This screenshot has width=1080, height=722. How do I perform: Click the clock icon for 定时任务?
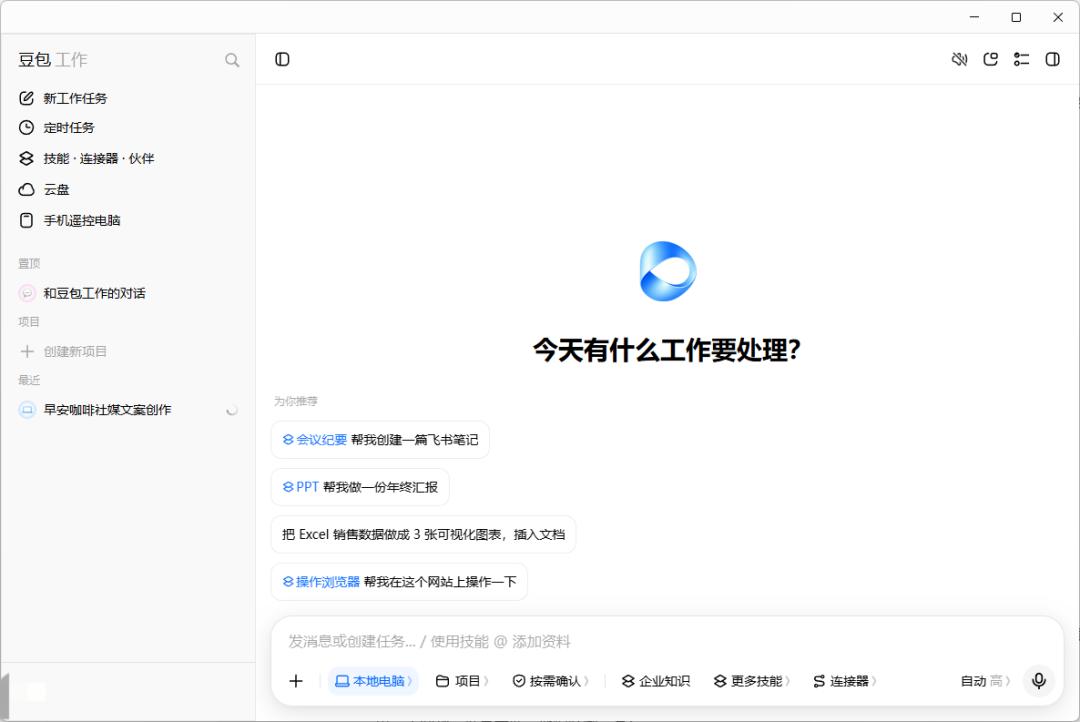click(26, 128)
